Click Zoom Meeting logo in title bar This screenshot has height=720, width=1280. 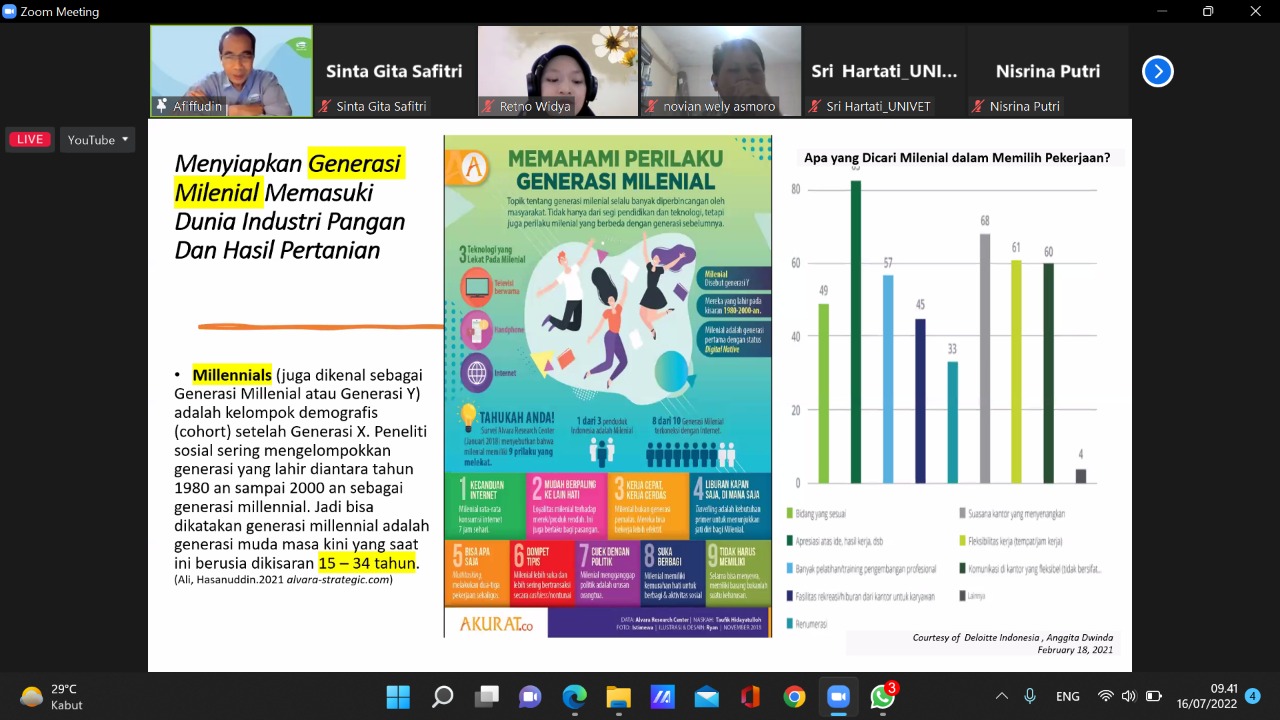point(10,11)
